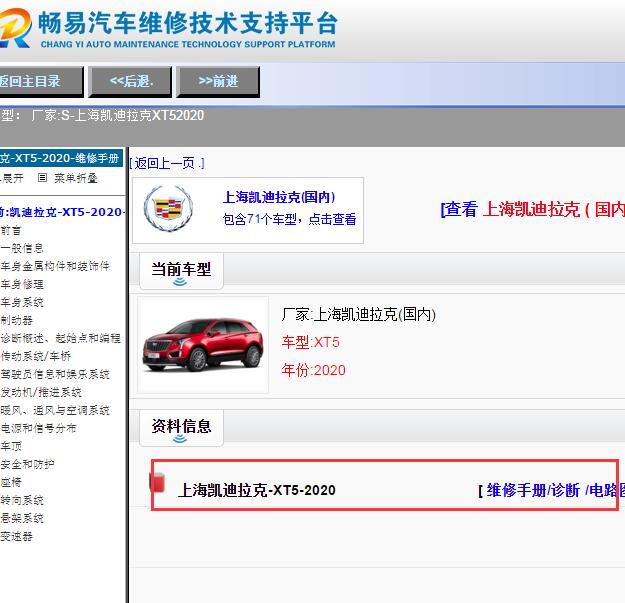Open 车身系统 tree entry
Screen dimensions: 625x603
22,302
